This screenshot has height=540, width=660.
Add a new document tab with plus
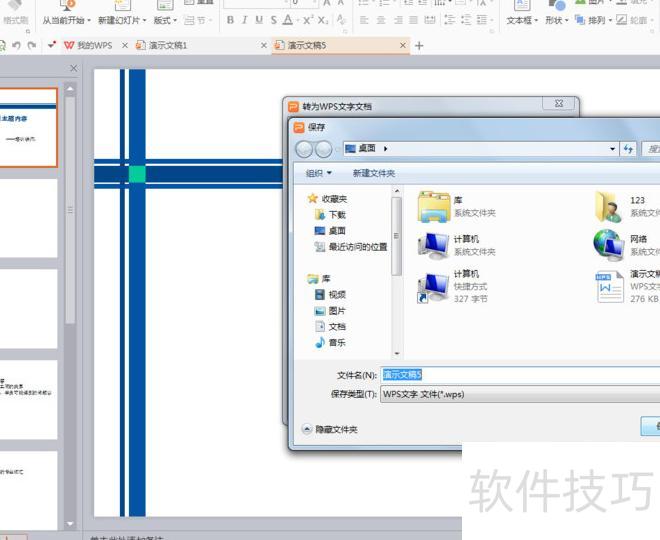coord(419,45)
